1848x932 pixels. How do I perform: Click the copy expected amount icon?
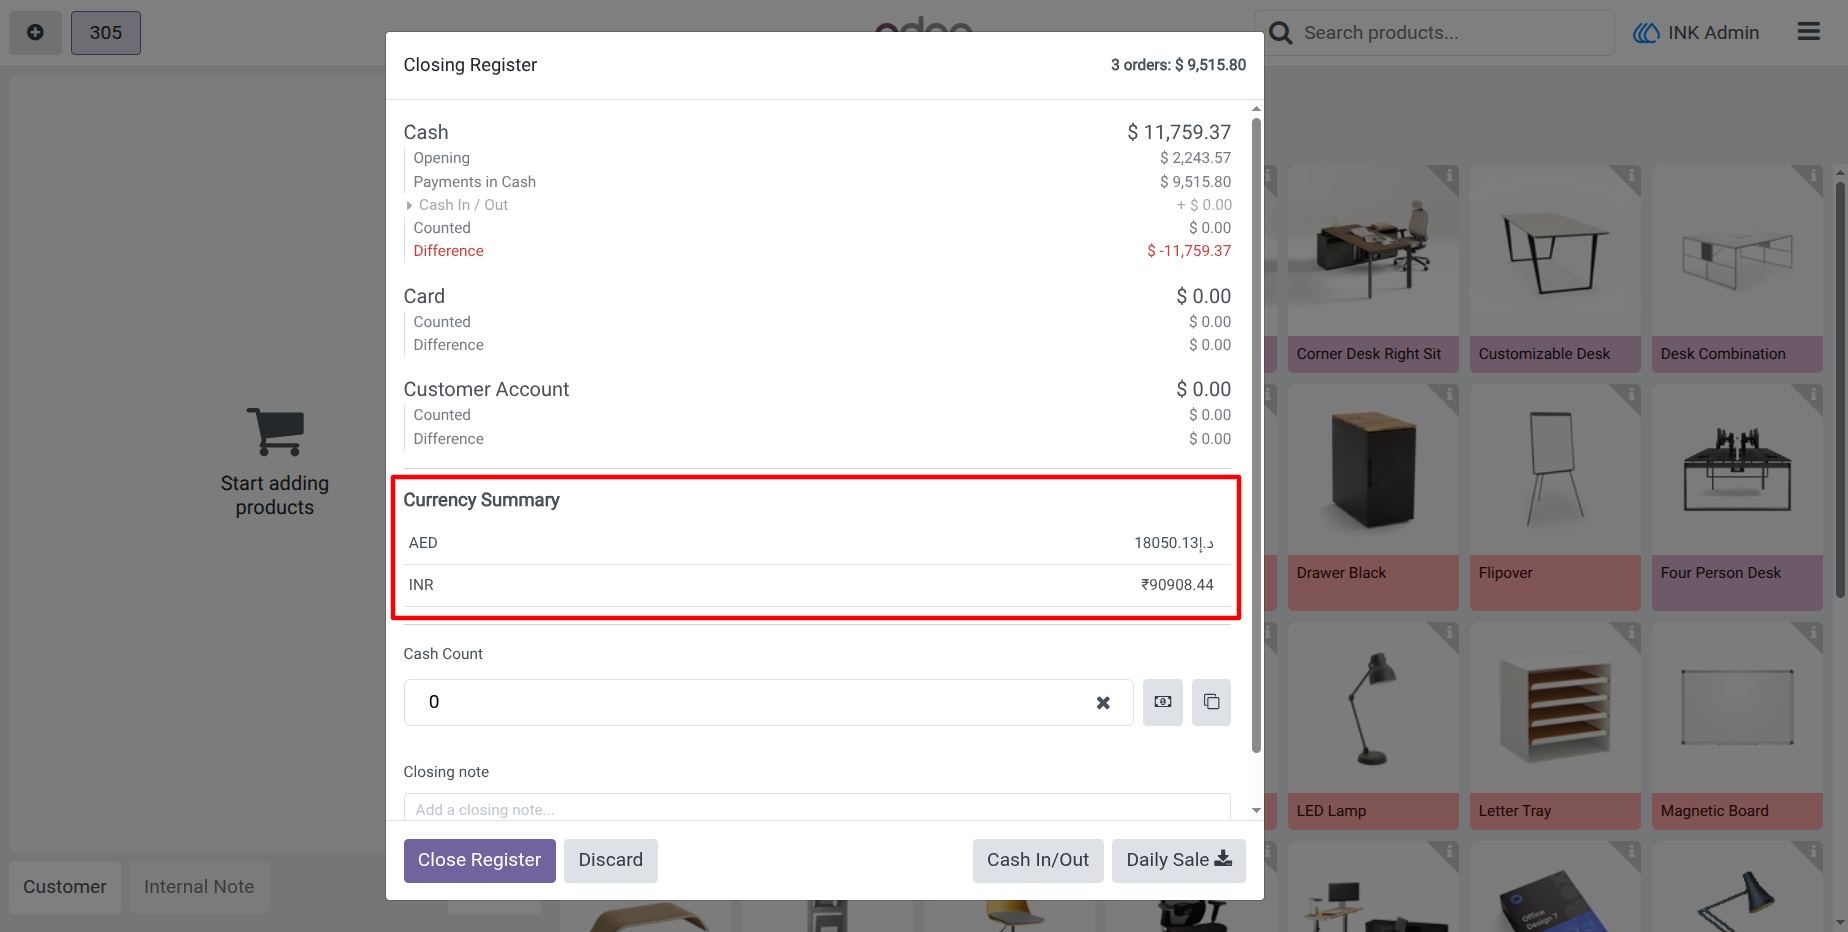tap(1211, 702)
